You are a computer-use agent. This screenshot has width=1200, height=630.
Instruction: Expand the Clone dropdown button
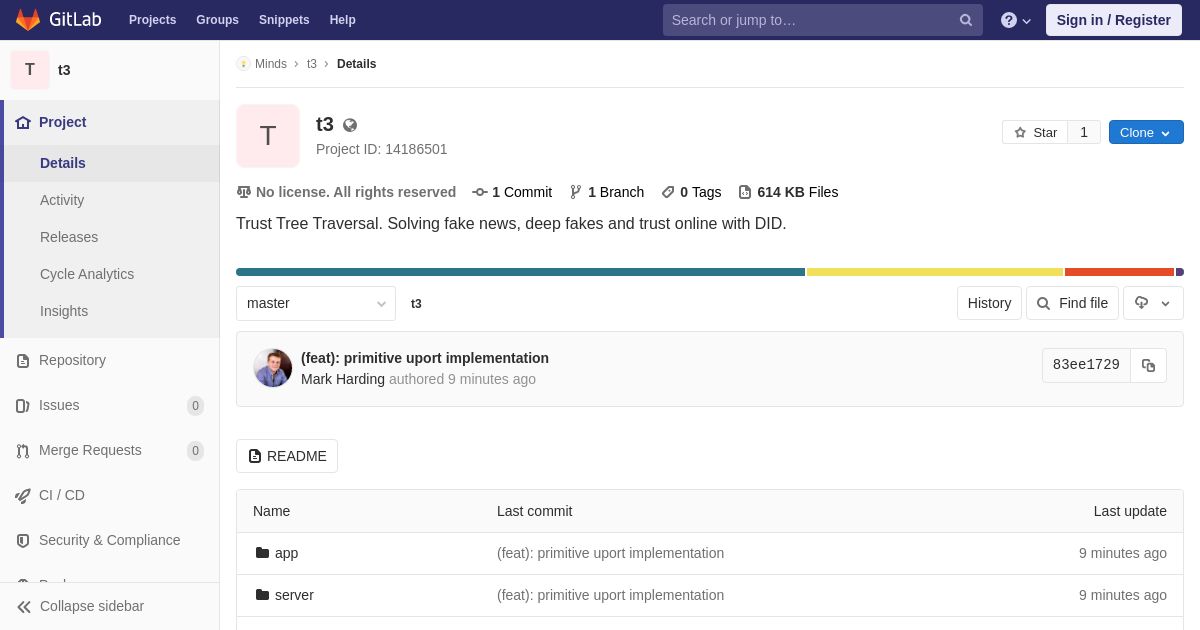coord(1146,132)
